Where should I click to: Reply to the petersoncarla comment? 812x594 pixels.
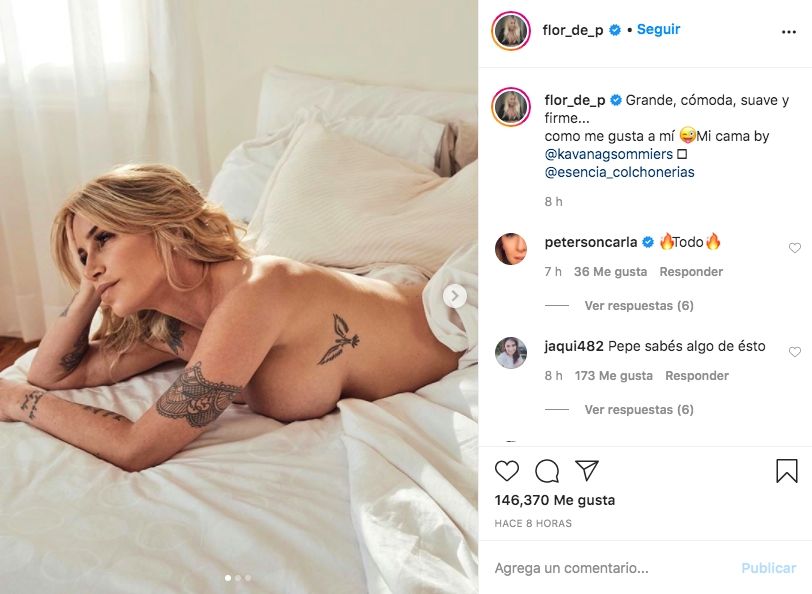click(x=691, y=272)
